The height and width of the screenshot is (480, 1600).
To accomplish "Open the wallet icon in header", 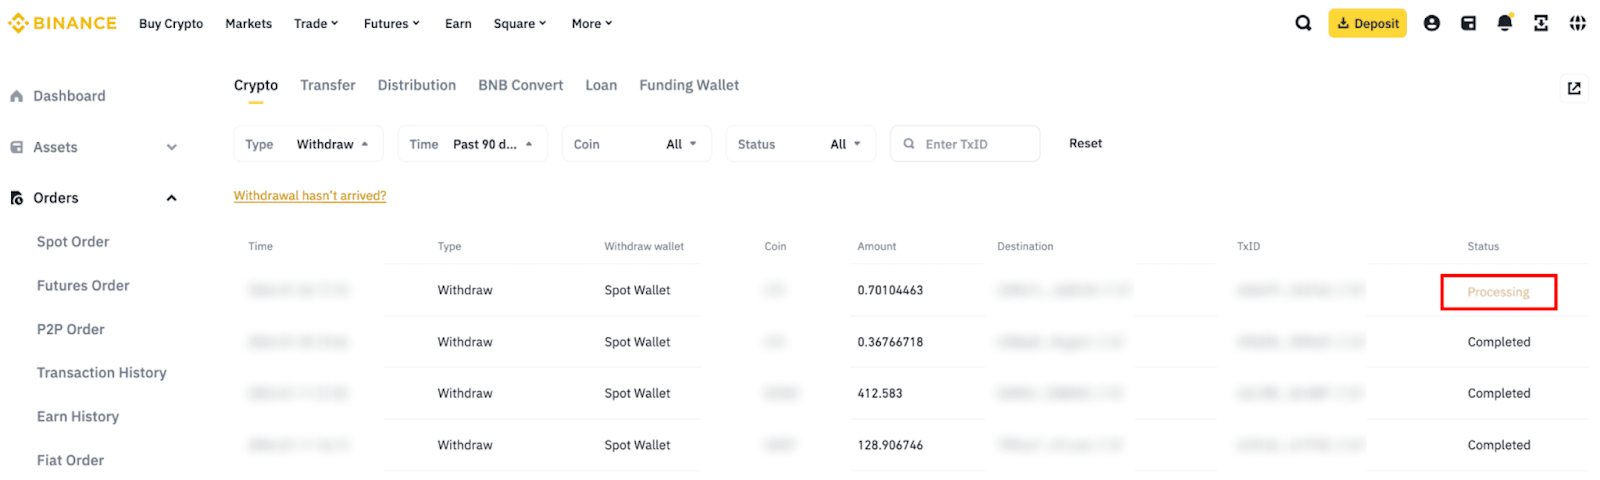I will coord(1468,23).
